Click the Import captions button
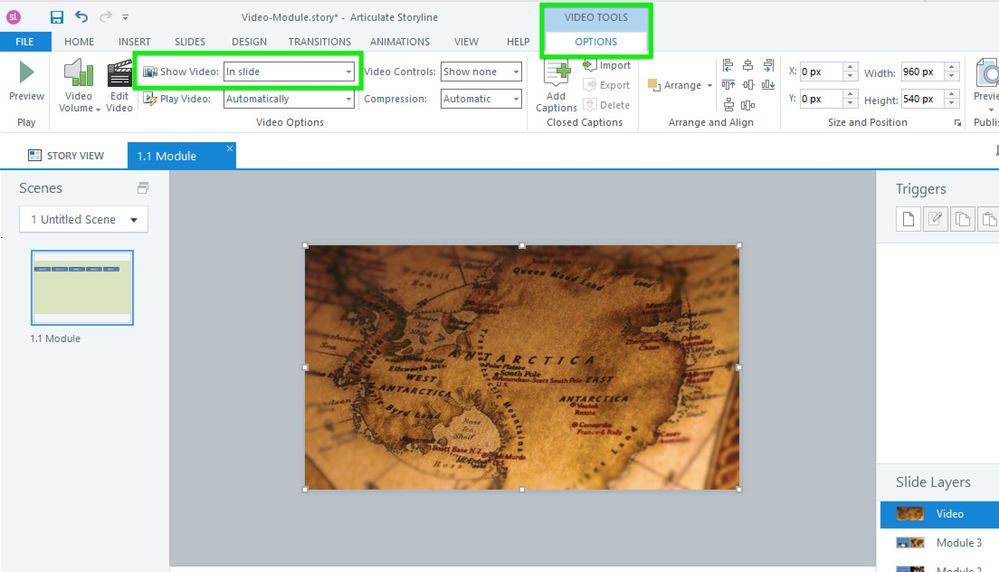The height and width of the screenshot is (572, 999). pyautogui.click(x=607, y=65)
